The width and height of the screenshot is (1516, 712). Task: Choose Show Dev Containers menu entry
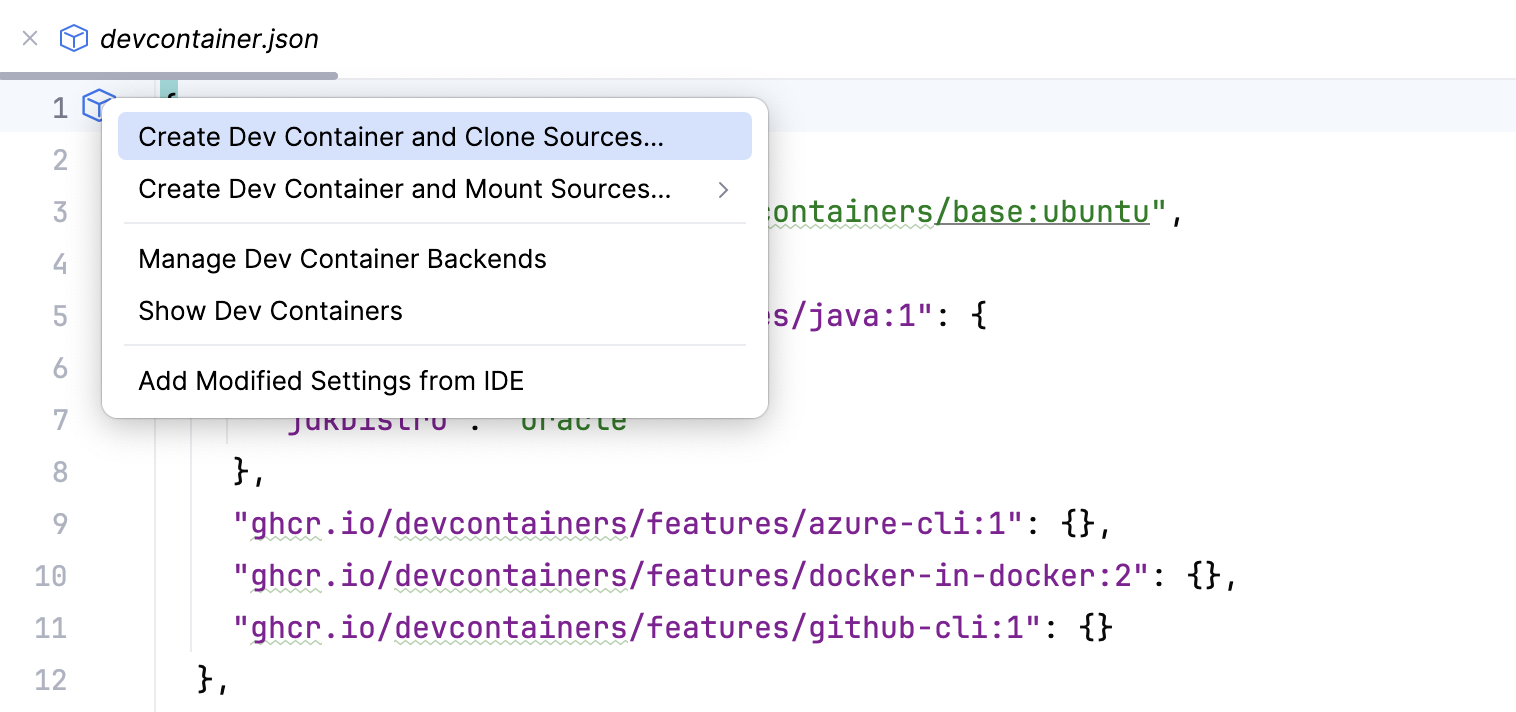click(270, 310)
